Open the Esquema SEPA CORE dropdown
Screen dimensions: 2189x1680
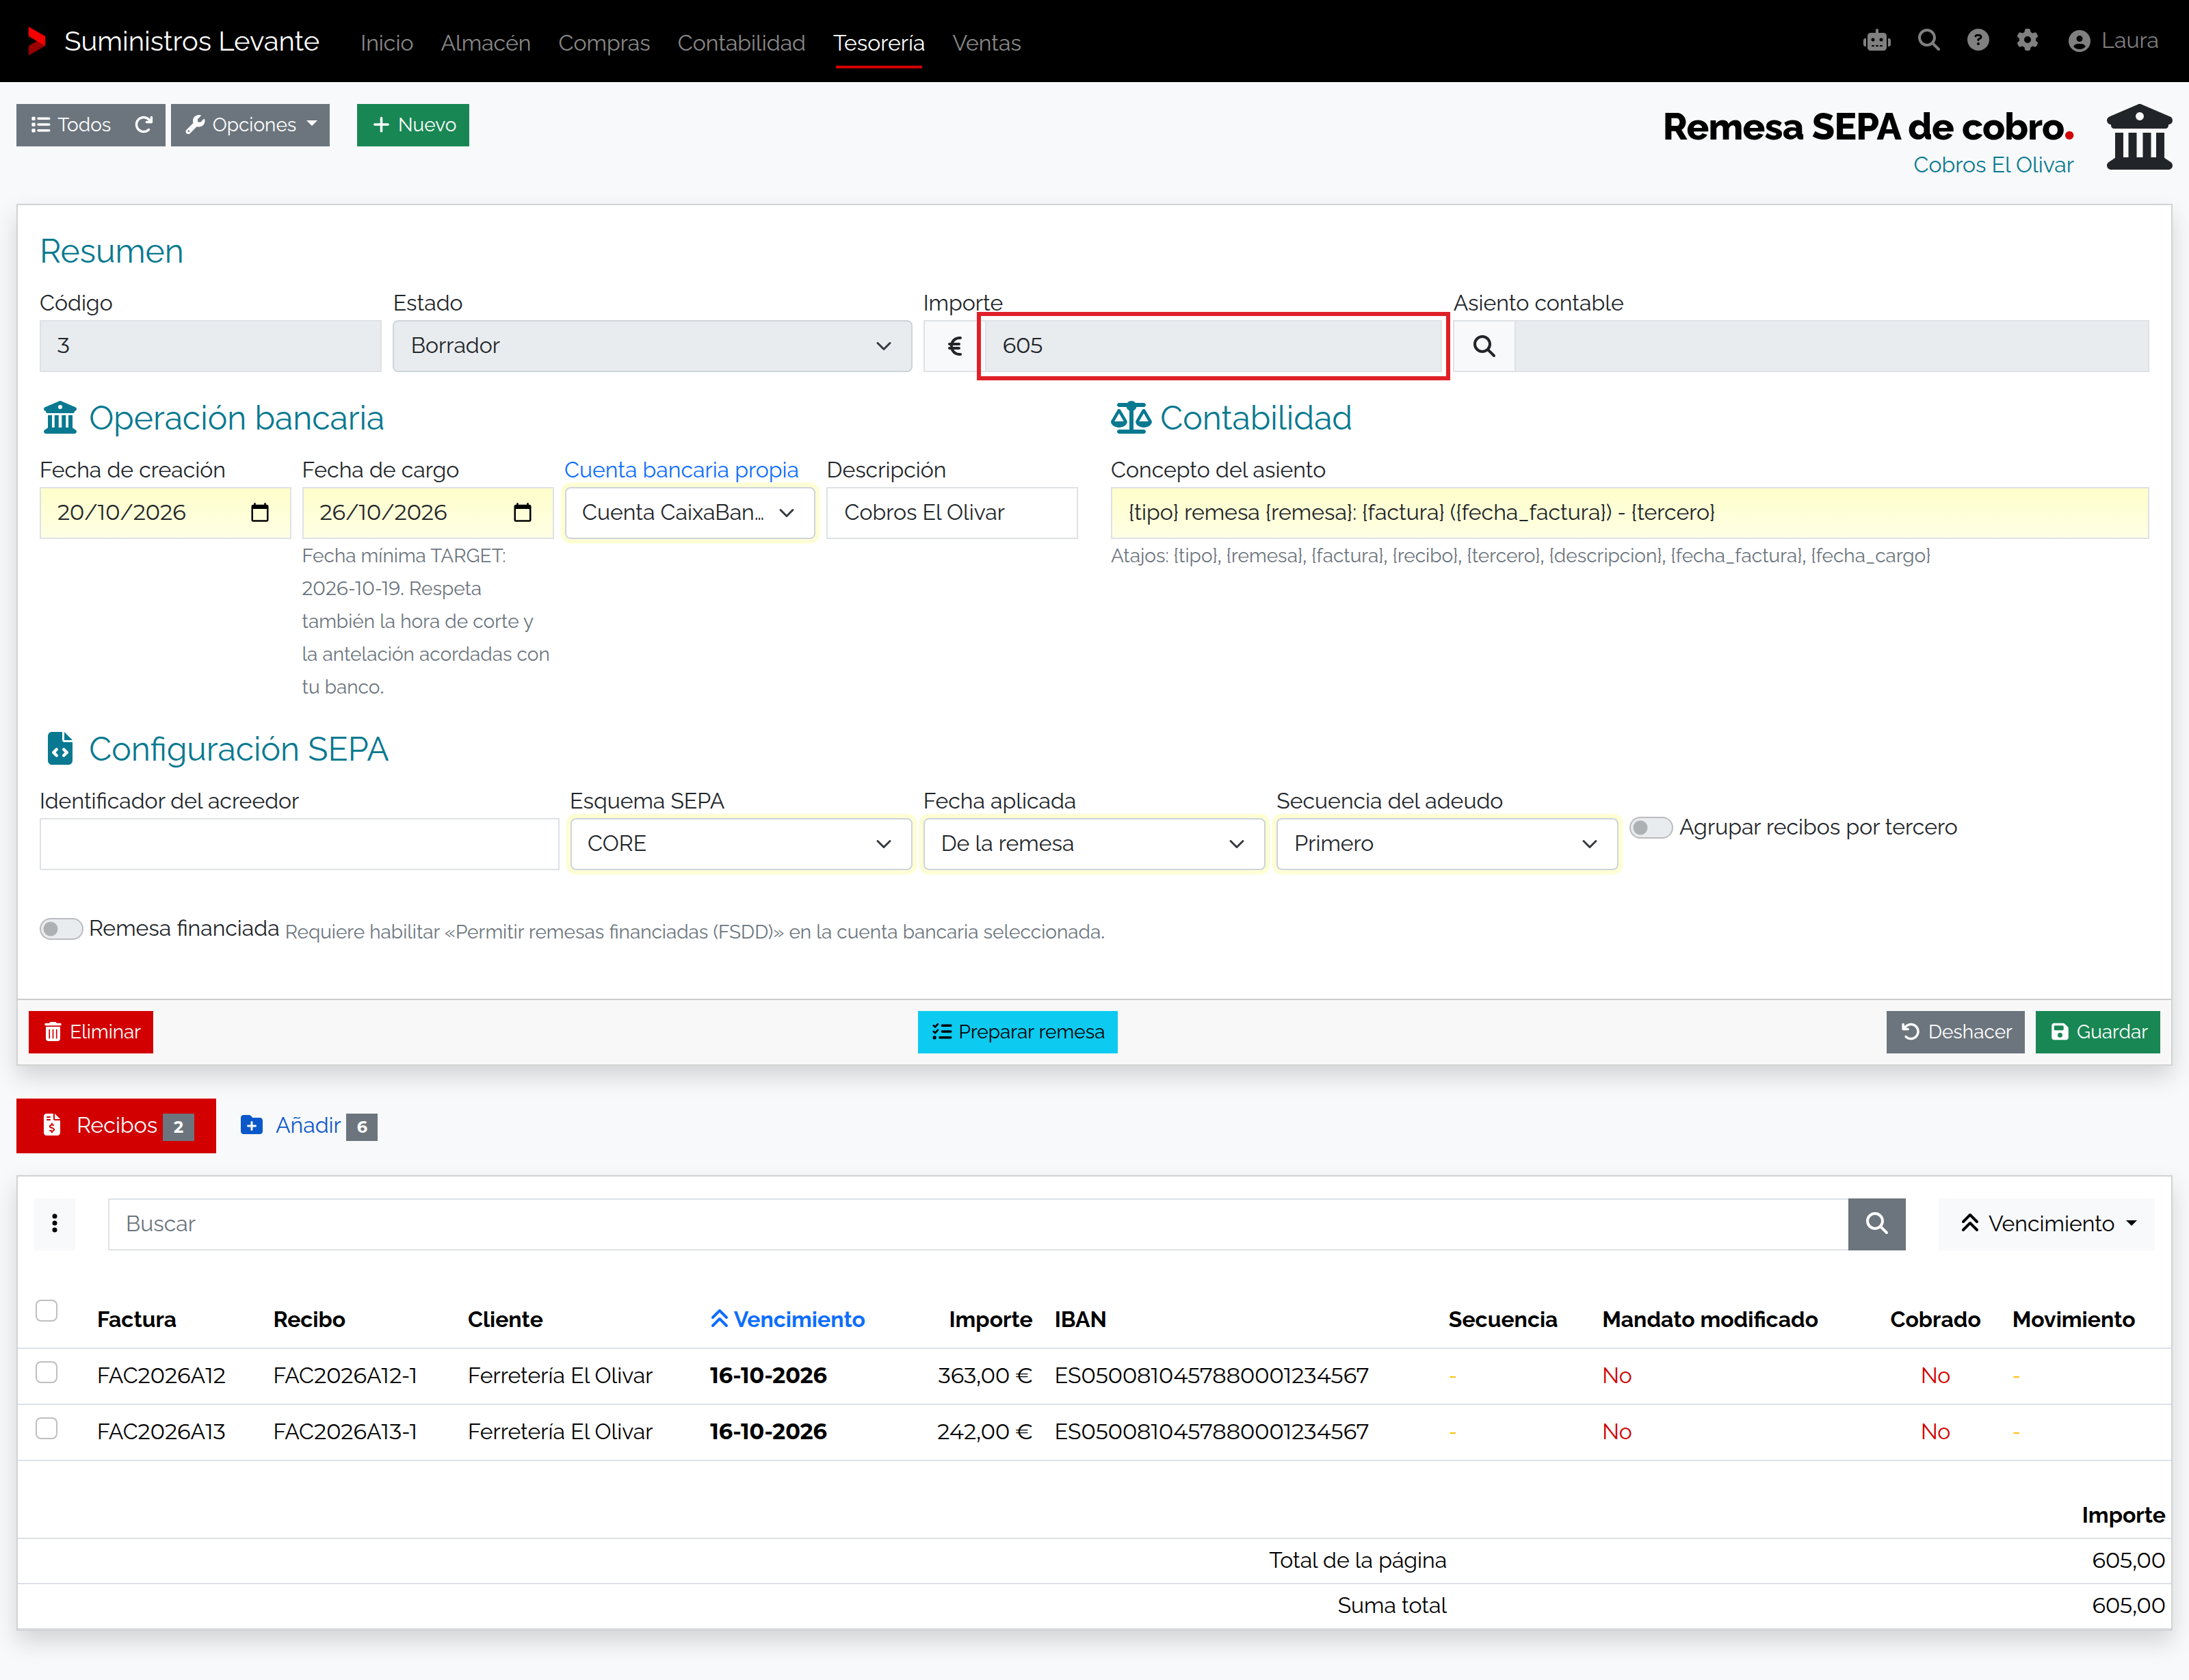(741, 844)
